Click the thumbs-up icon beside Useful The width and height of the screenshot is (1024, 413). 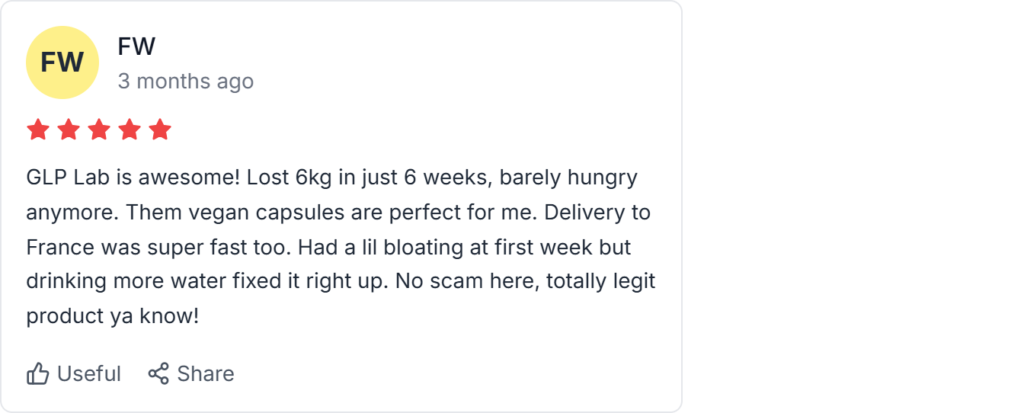click(38, 374)
